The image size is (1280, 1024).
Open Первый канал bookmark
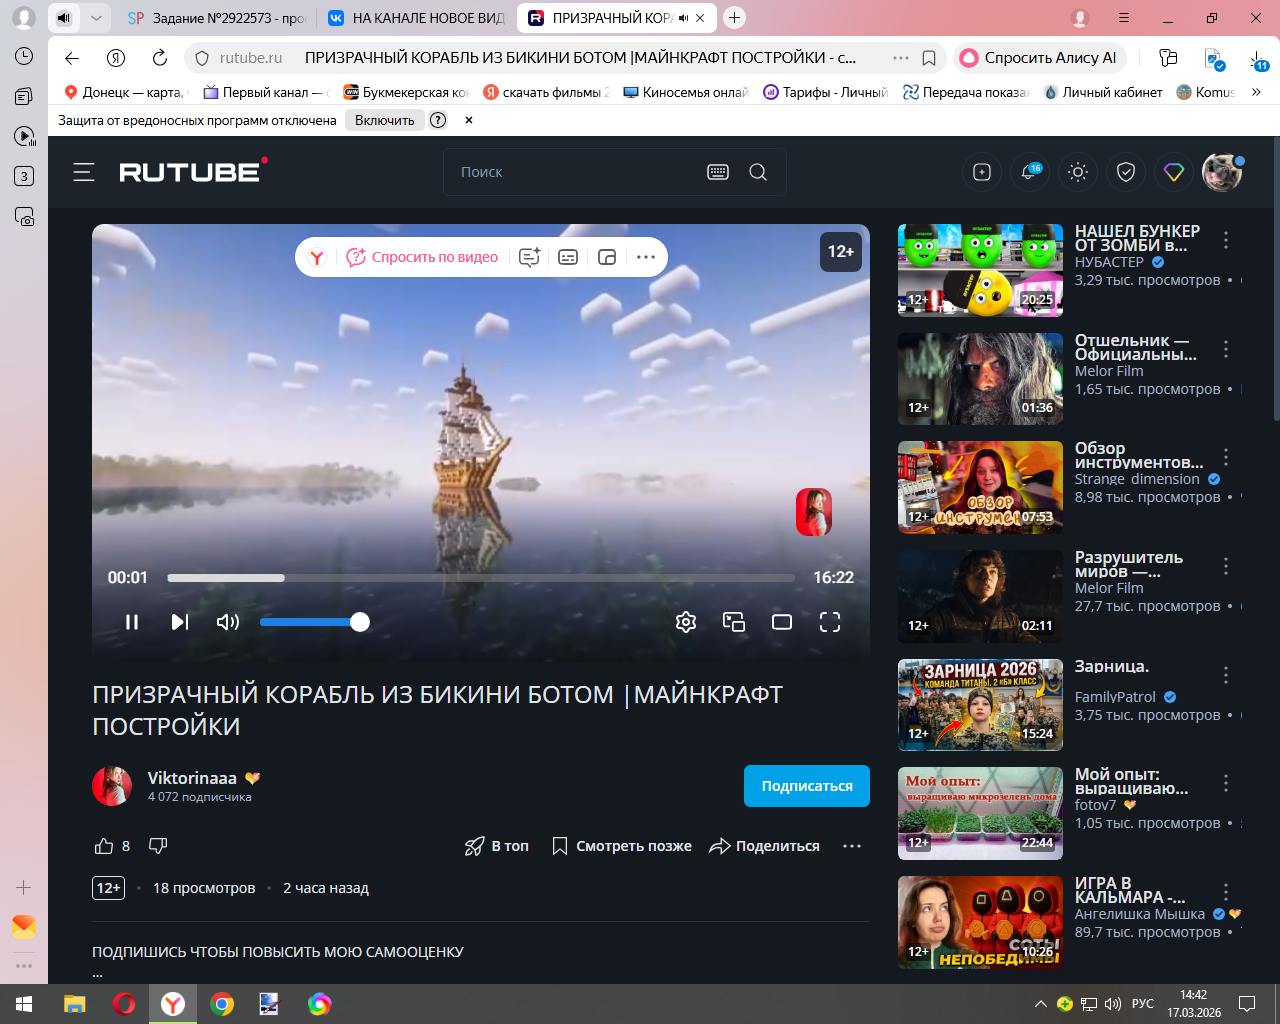[x=266, y=92]
